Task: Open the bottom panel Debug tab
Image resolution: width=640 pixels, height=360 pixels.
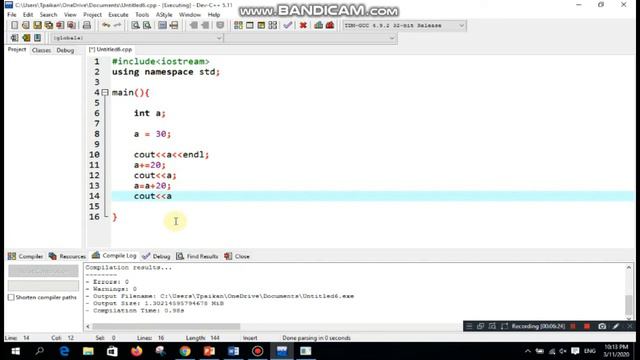Action: click(156, 256)
